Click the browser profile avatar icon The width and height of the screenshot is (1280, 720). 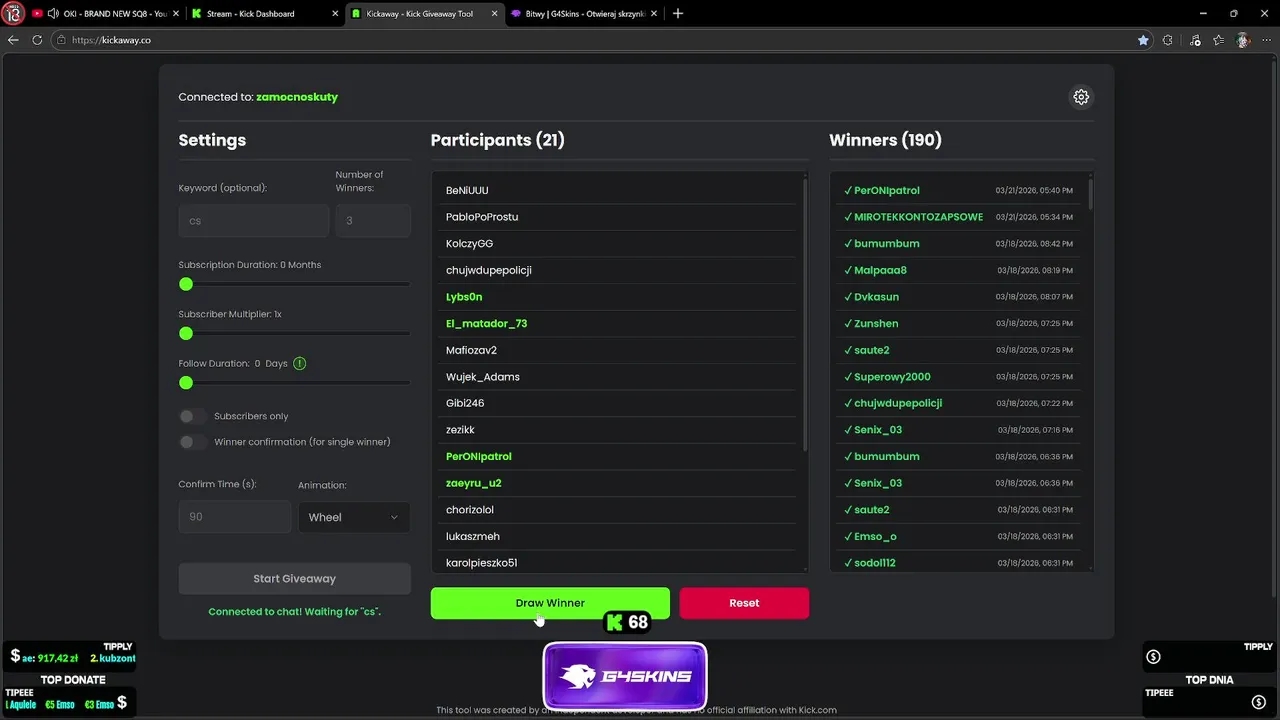pyautogui.click(x=1243, y=40)
